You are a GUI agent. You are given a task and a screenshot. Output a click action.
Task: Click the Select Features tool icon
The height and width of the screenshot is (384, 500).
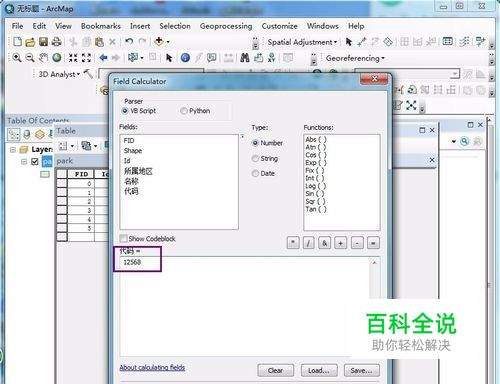(x=133, y=58)
